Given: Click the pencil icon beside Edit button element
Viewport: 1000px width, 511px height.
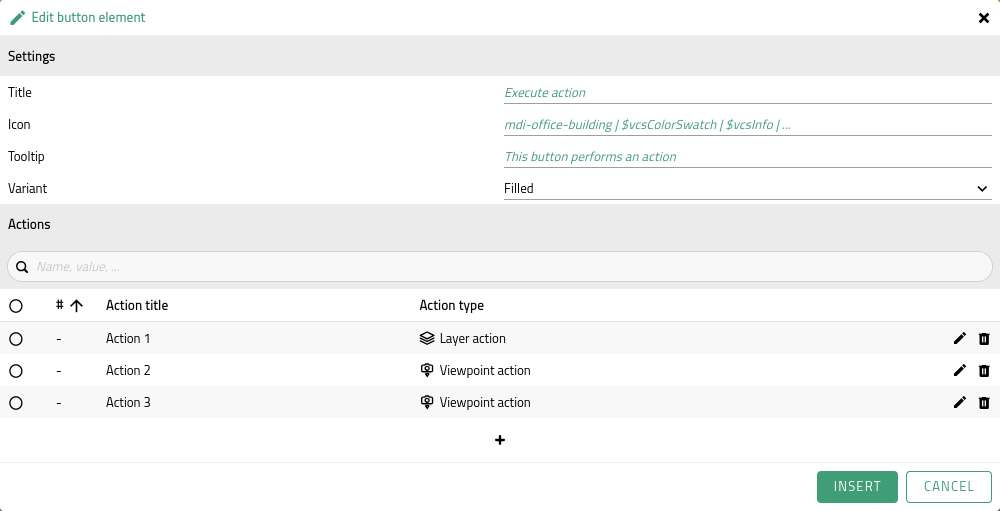Looking at the screenshot, I should tap(18, 17).
